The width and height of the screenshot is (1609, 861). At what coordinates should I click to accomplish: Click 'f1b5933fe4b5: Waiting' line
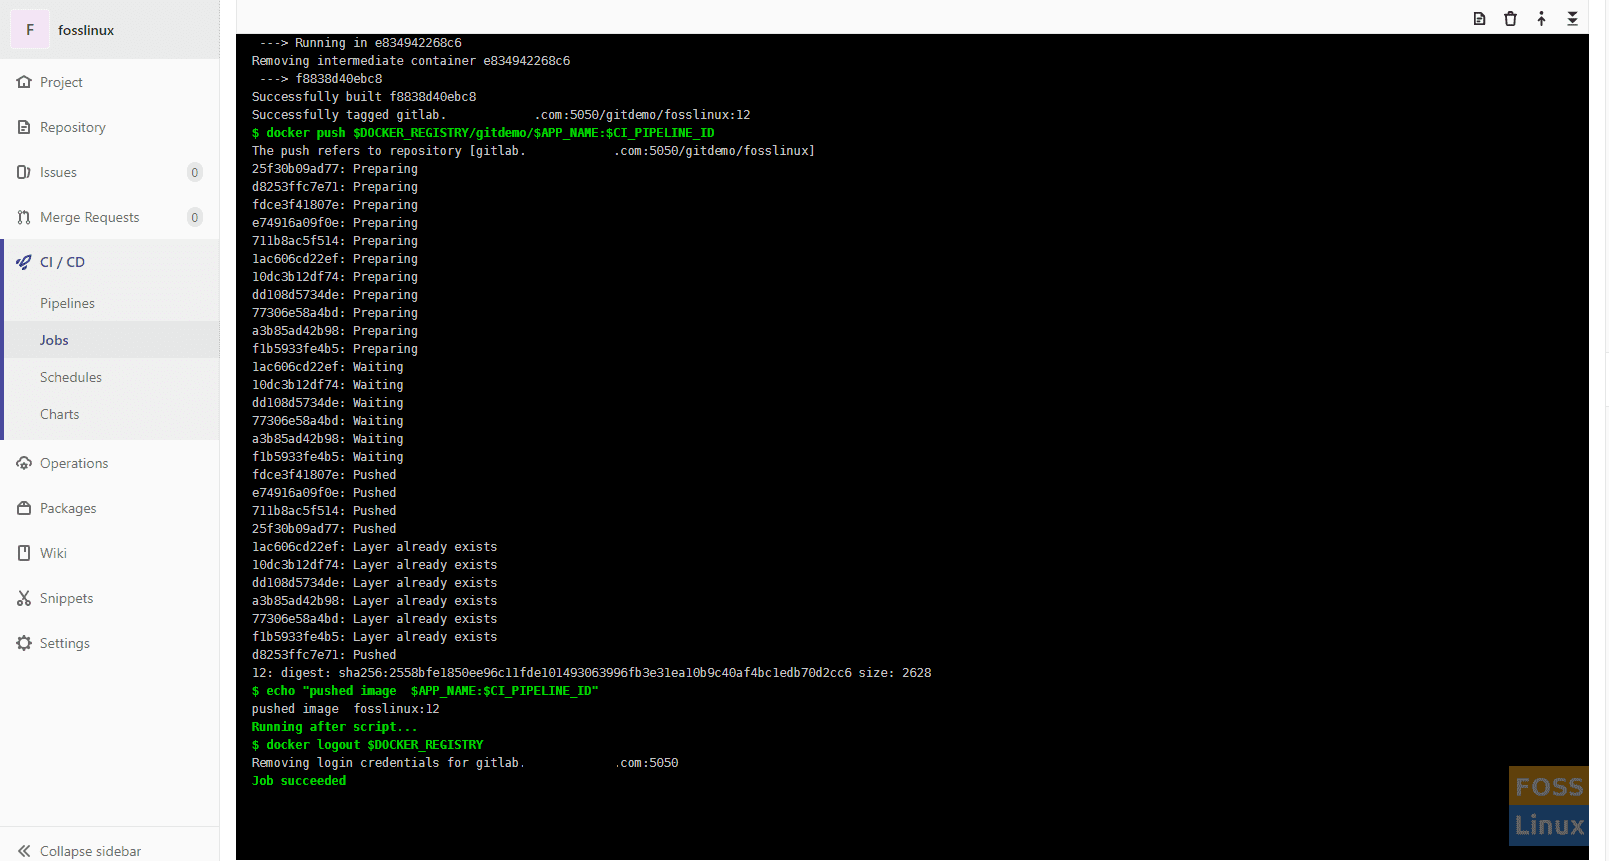pos(328,457)
